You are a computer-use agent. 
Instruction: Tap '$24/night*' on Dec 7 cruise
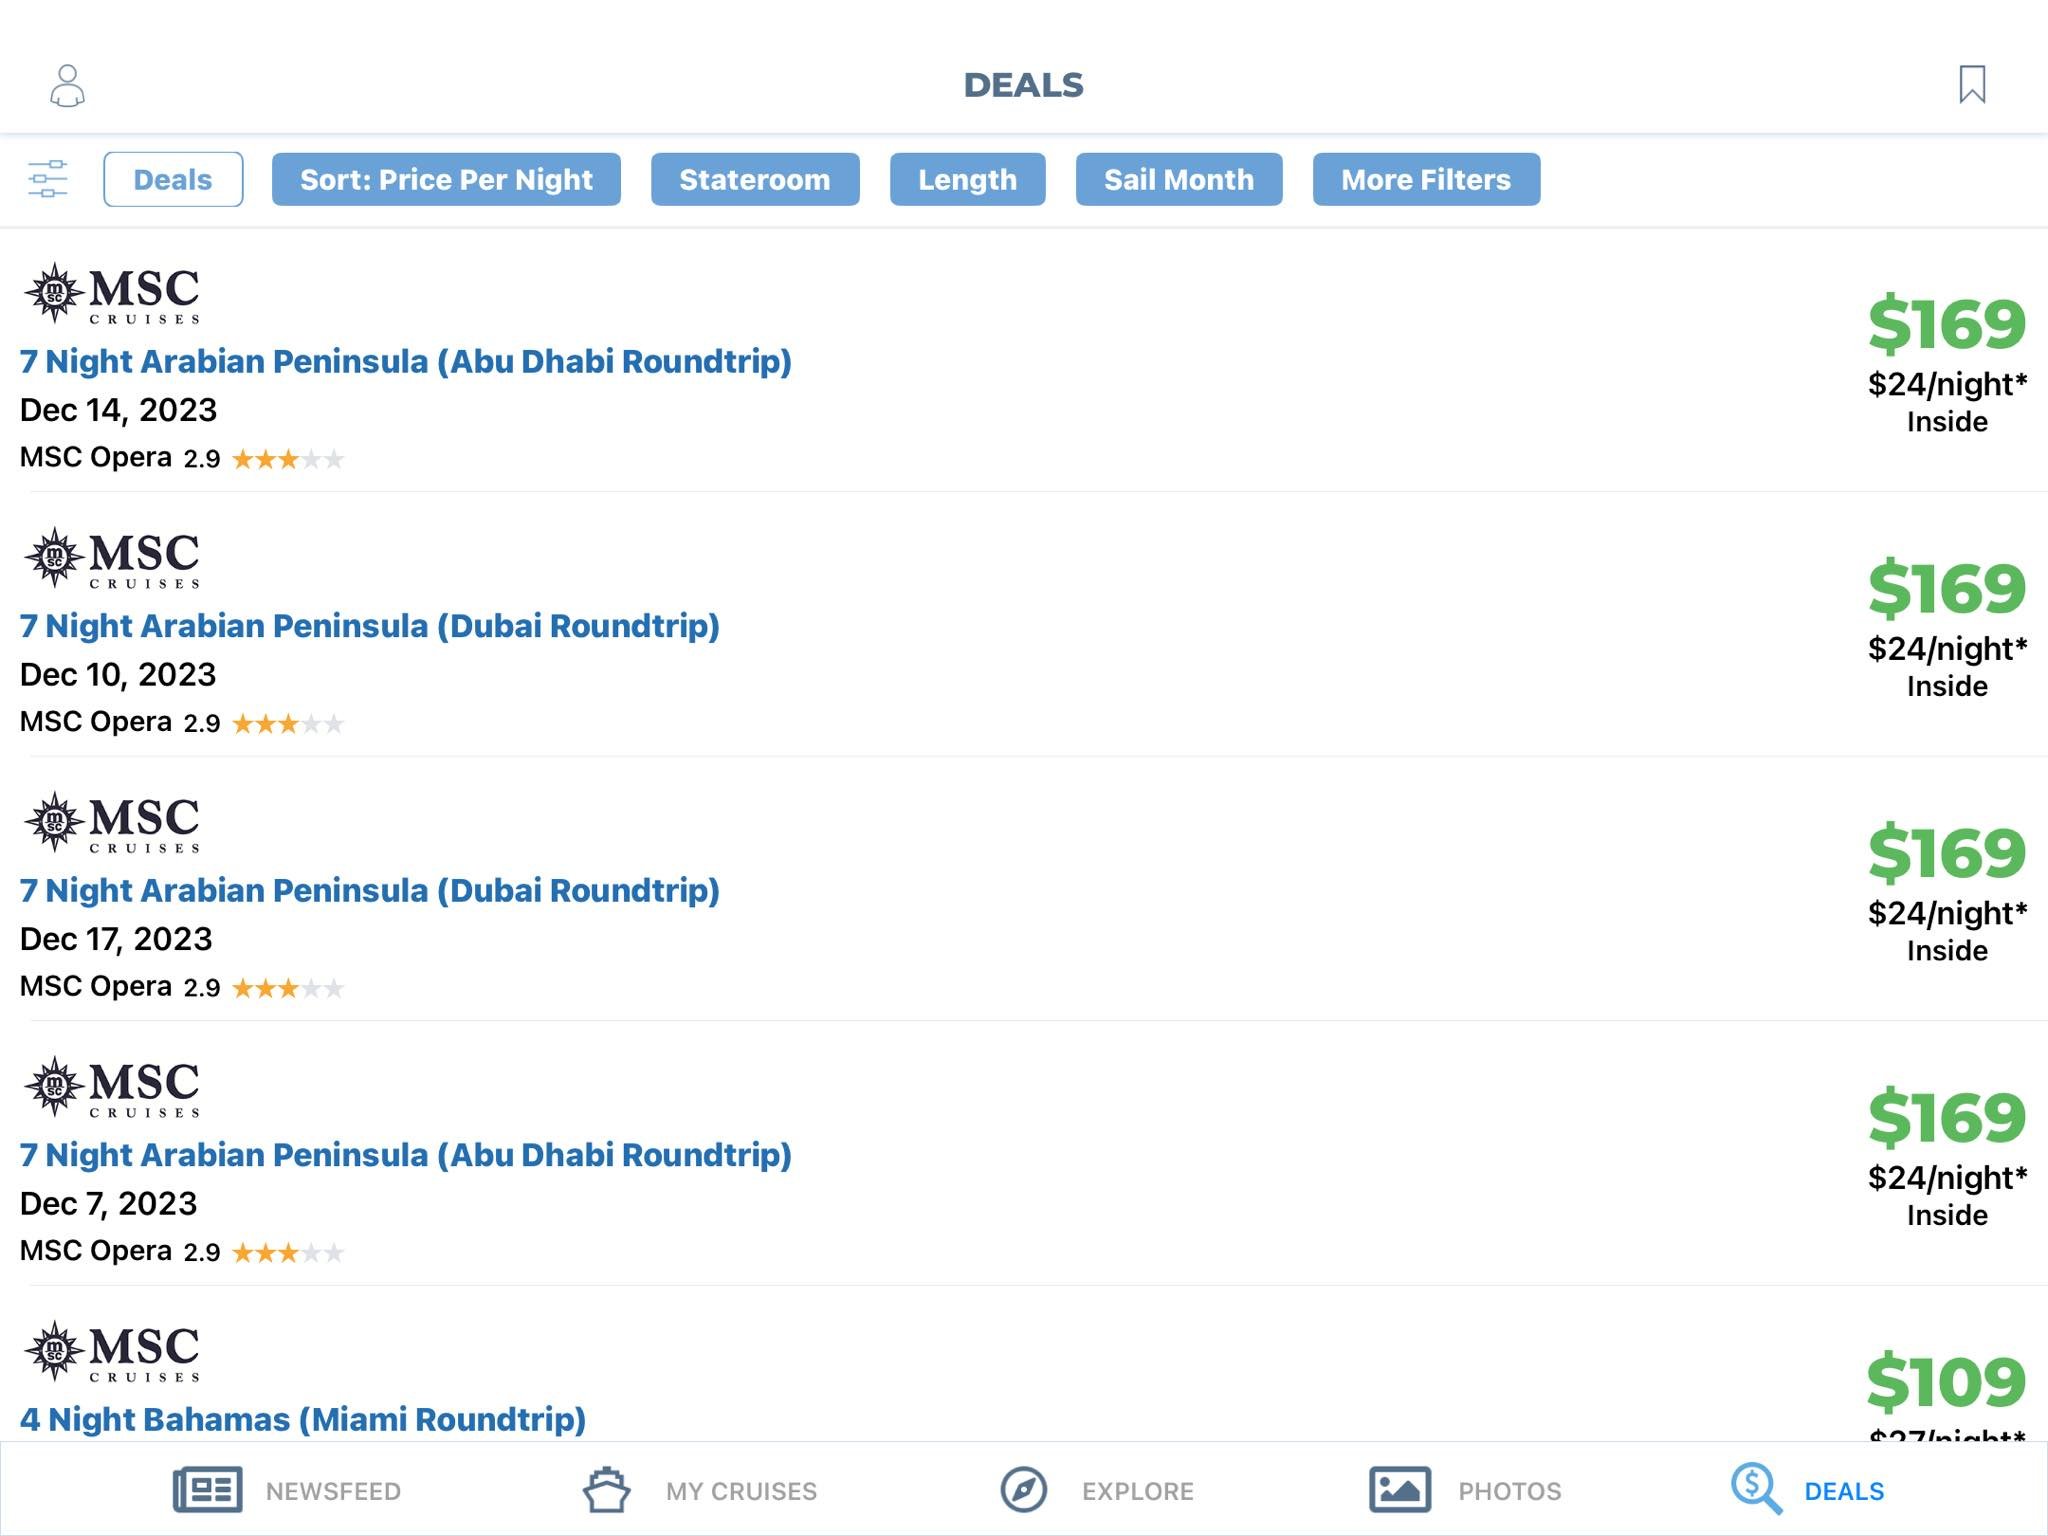(1947, 1177)
